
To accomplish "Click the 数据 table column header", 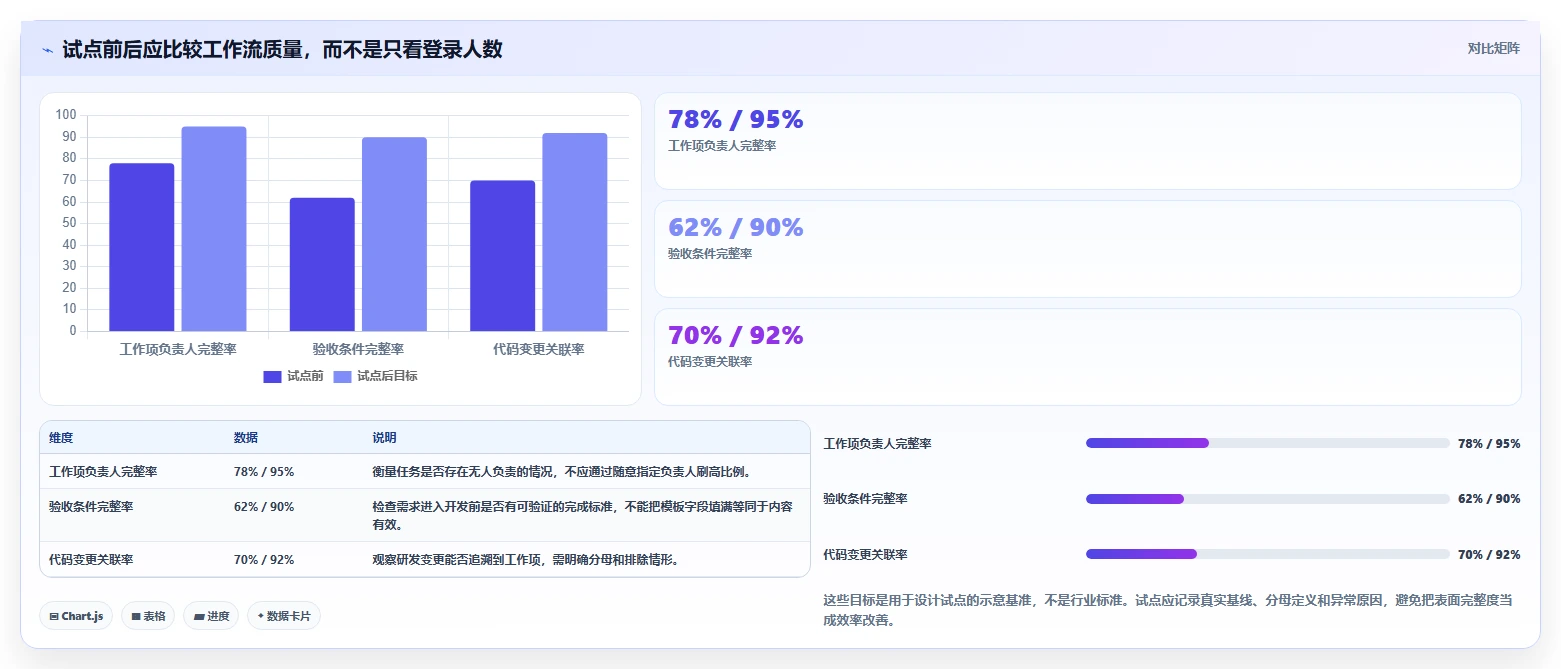I will 246,438.
